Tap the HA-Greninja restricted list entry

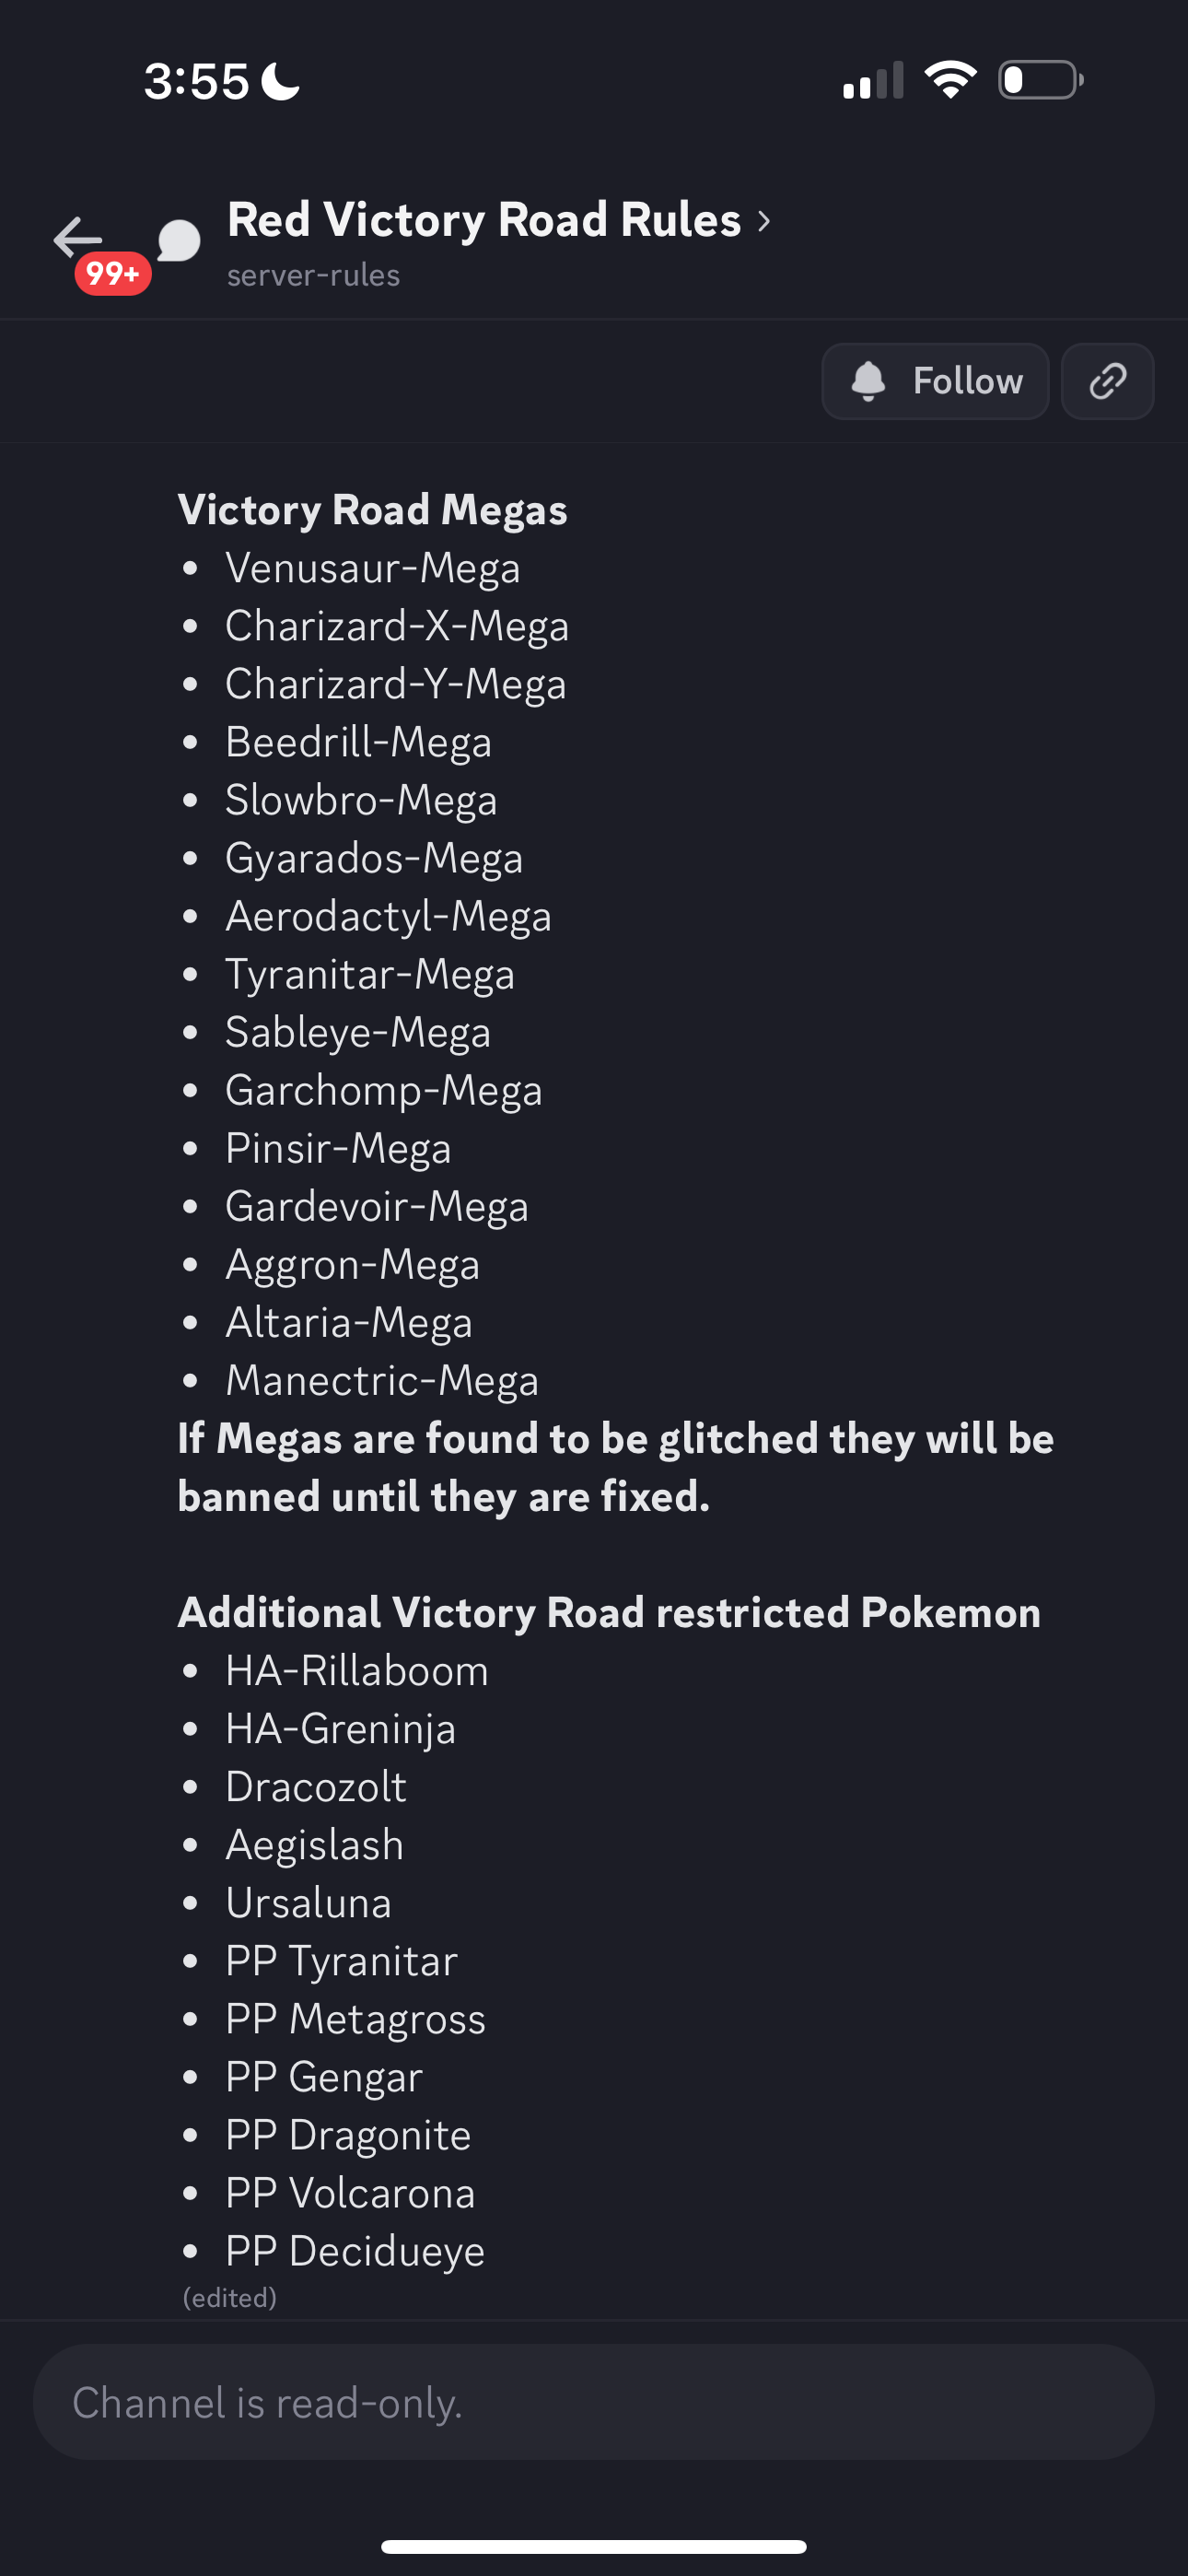pyautogui.click(x=340, y=1729)
